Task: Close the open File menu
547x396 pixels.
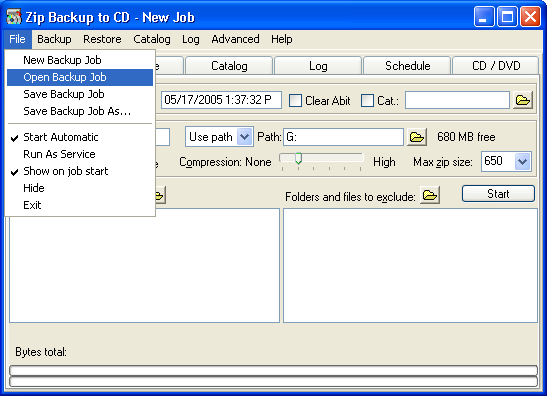Action: pos(17,39)
